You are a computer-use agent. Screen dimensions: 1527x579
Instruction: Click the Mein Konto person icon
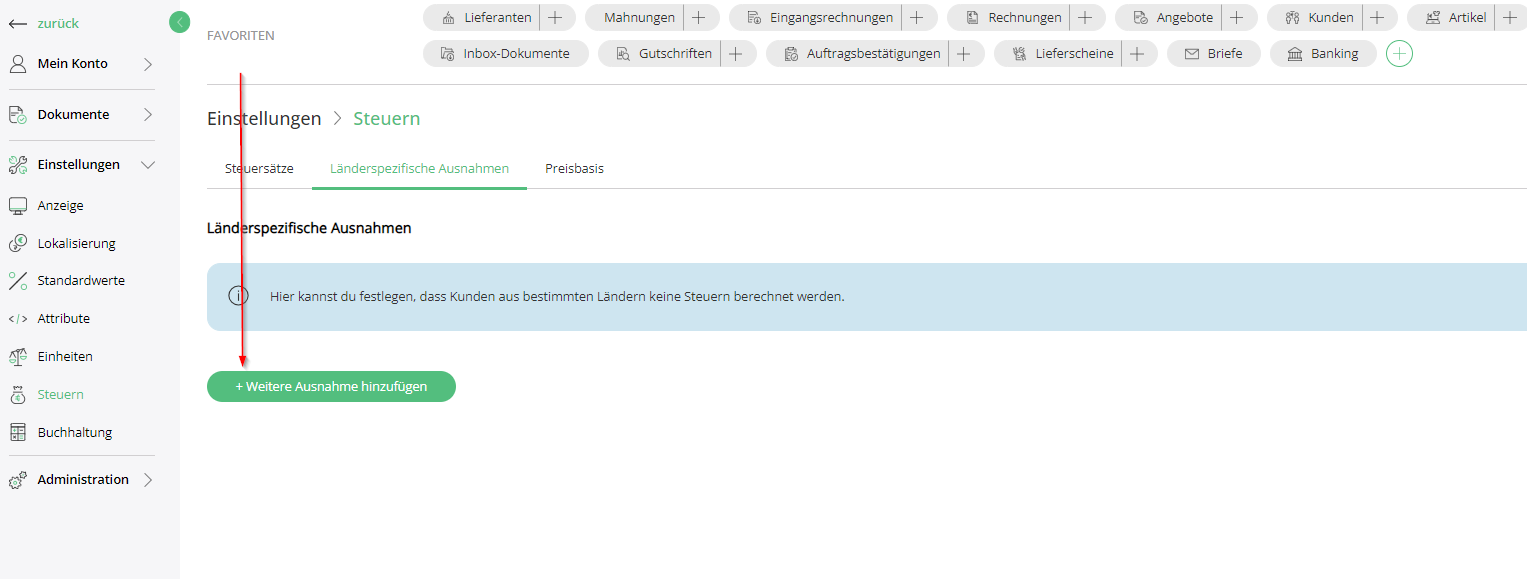pos(18,64)
